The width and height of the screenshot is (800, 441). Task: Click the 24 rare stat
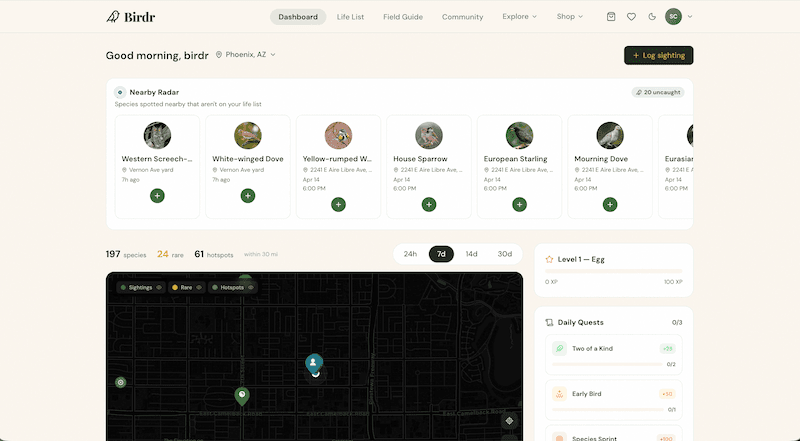pos(170,254)
